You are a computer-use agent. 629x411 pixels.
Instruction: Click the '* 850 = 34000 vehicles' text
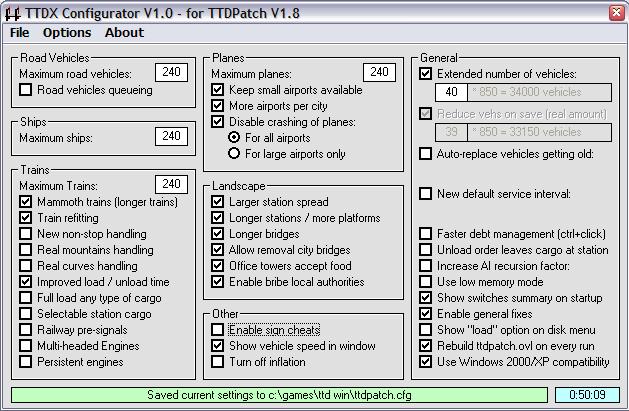(527, 92)
